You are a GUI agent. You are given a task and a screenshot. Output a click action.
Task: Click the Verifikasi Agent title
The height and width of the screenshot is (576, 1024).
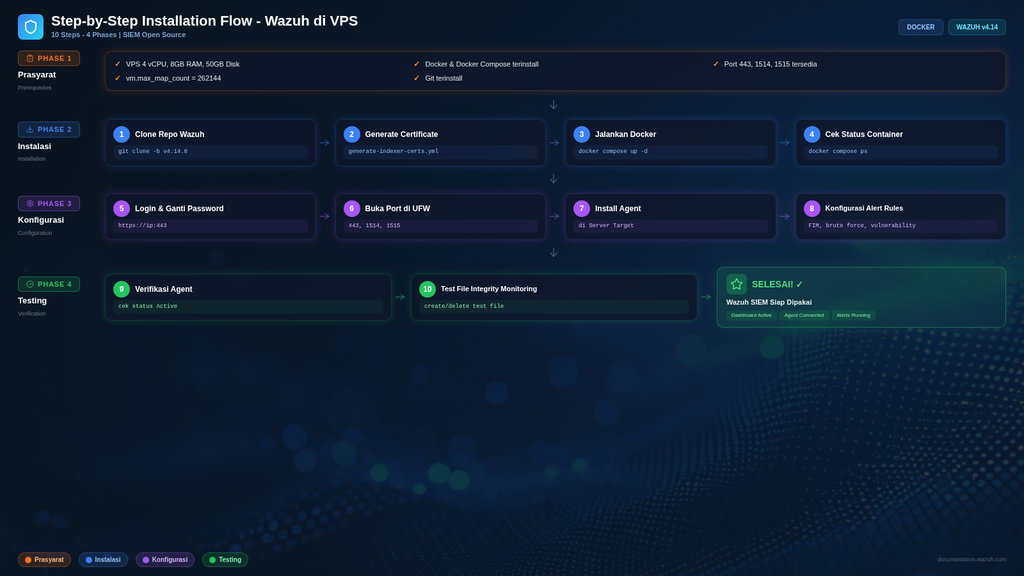tap(163, 289)
